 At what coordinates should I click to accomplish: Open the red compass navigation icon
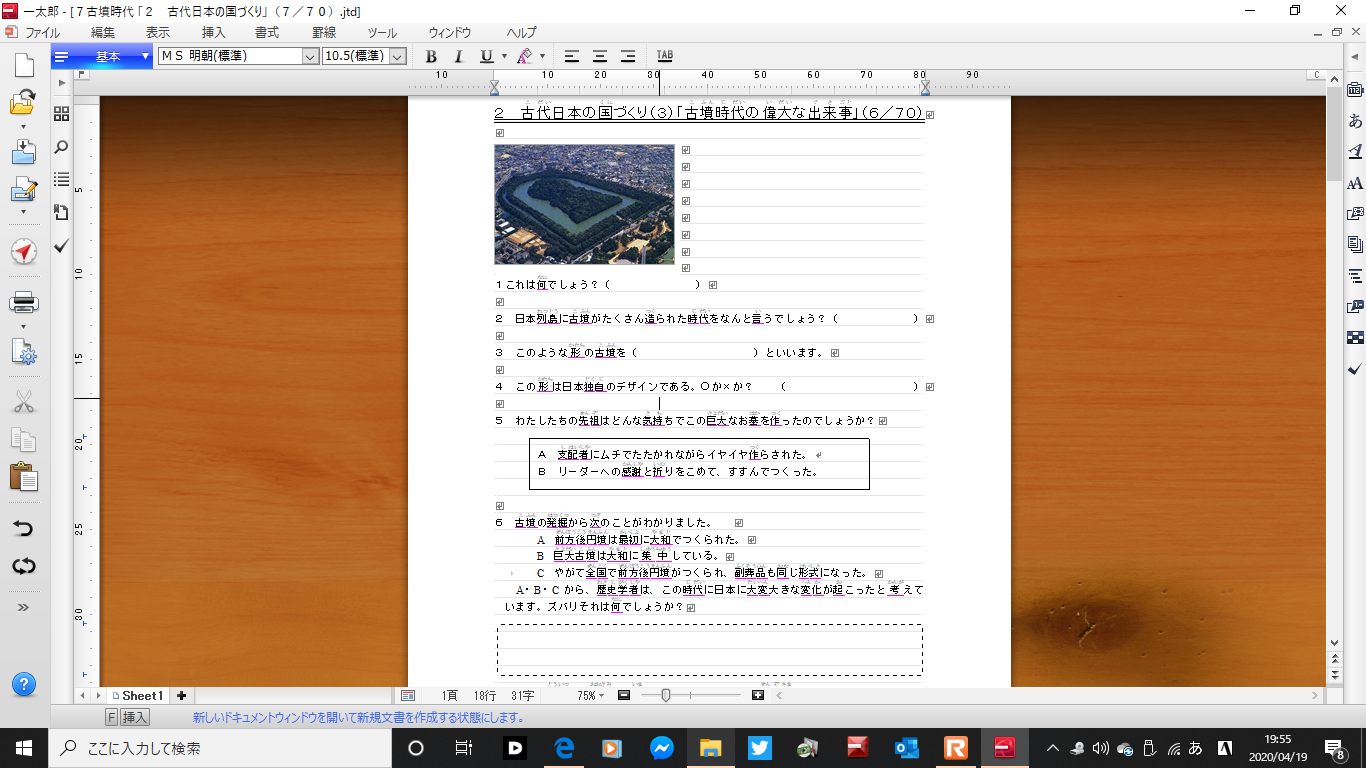tap(24, 251)
